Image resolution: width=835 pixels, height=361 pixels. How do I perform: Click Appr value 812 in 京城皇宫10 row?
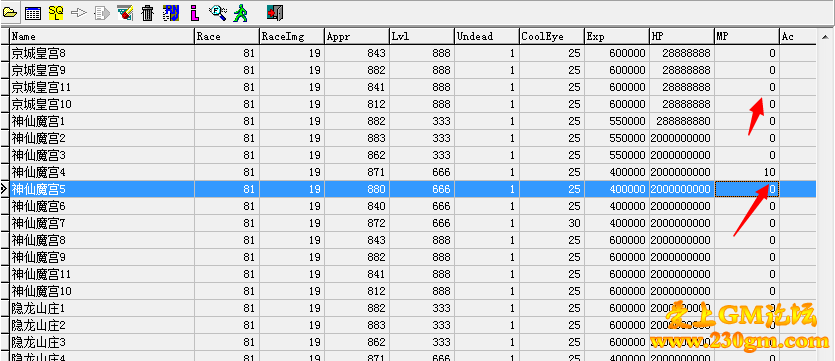click(357, 104)
